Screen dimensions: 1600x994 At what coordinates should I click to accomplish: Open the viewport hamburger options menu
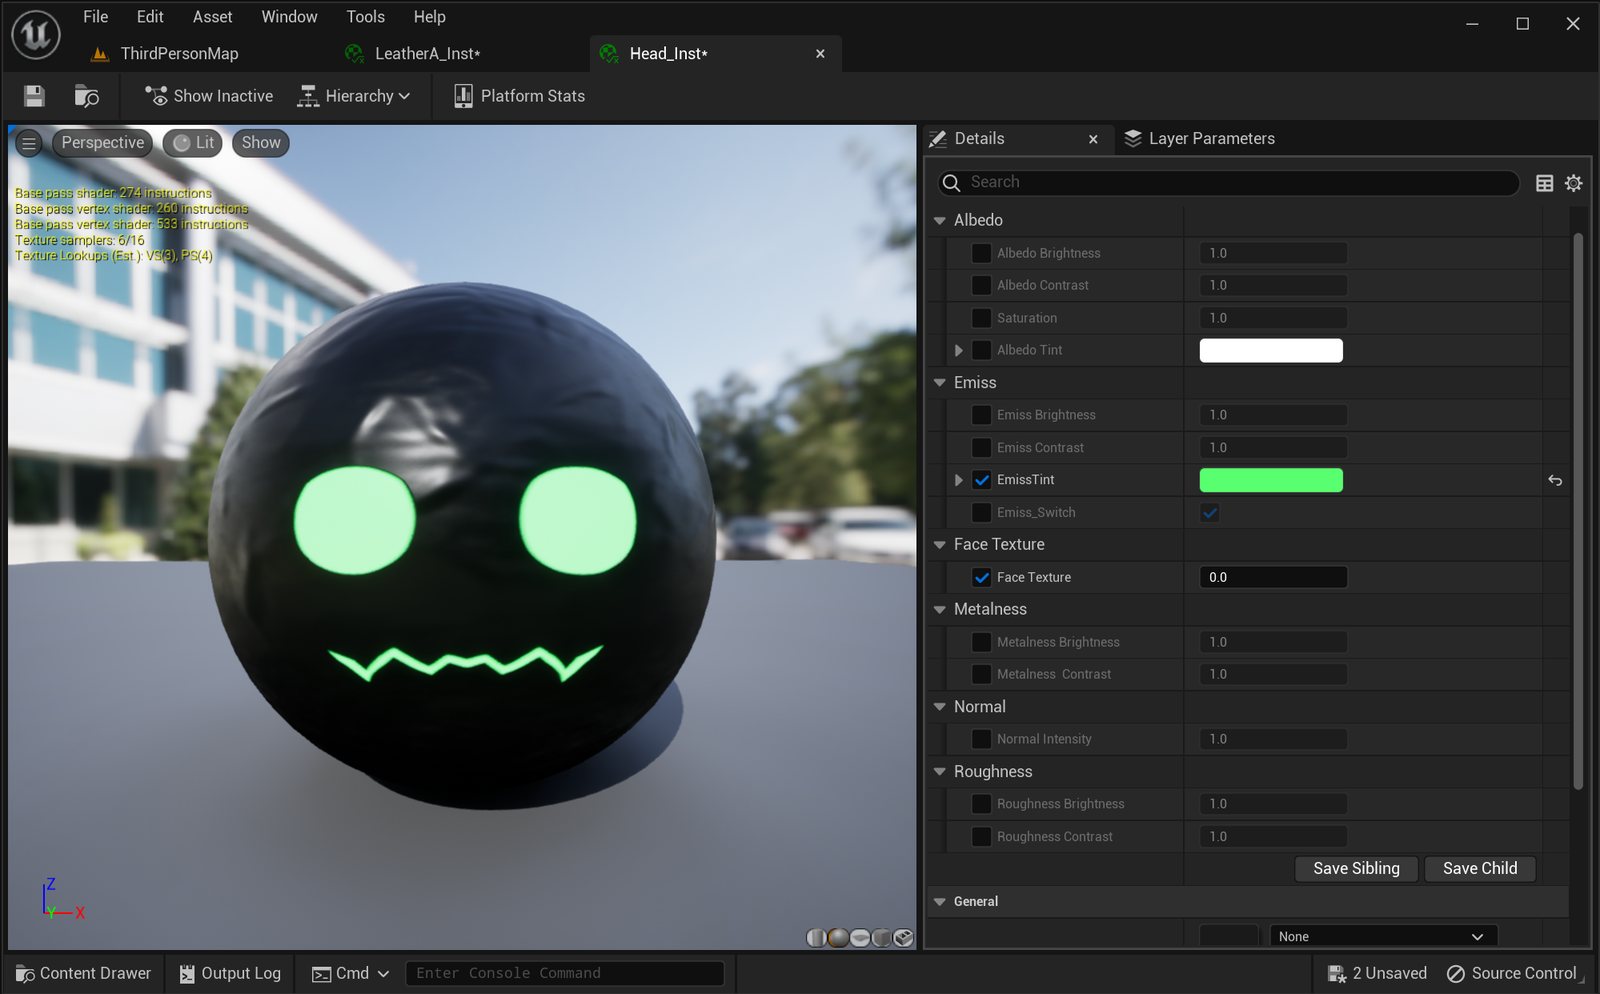[x=29, y=143]
